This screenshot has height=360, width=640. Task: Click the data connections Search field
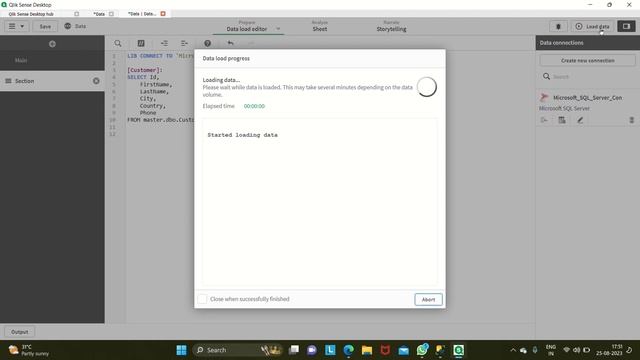[x=588, y=77]
